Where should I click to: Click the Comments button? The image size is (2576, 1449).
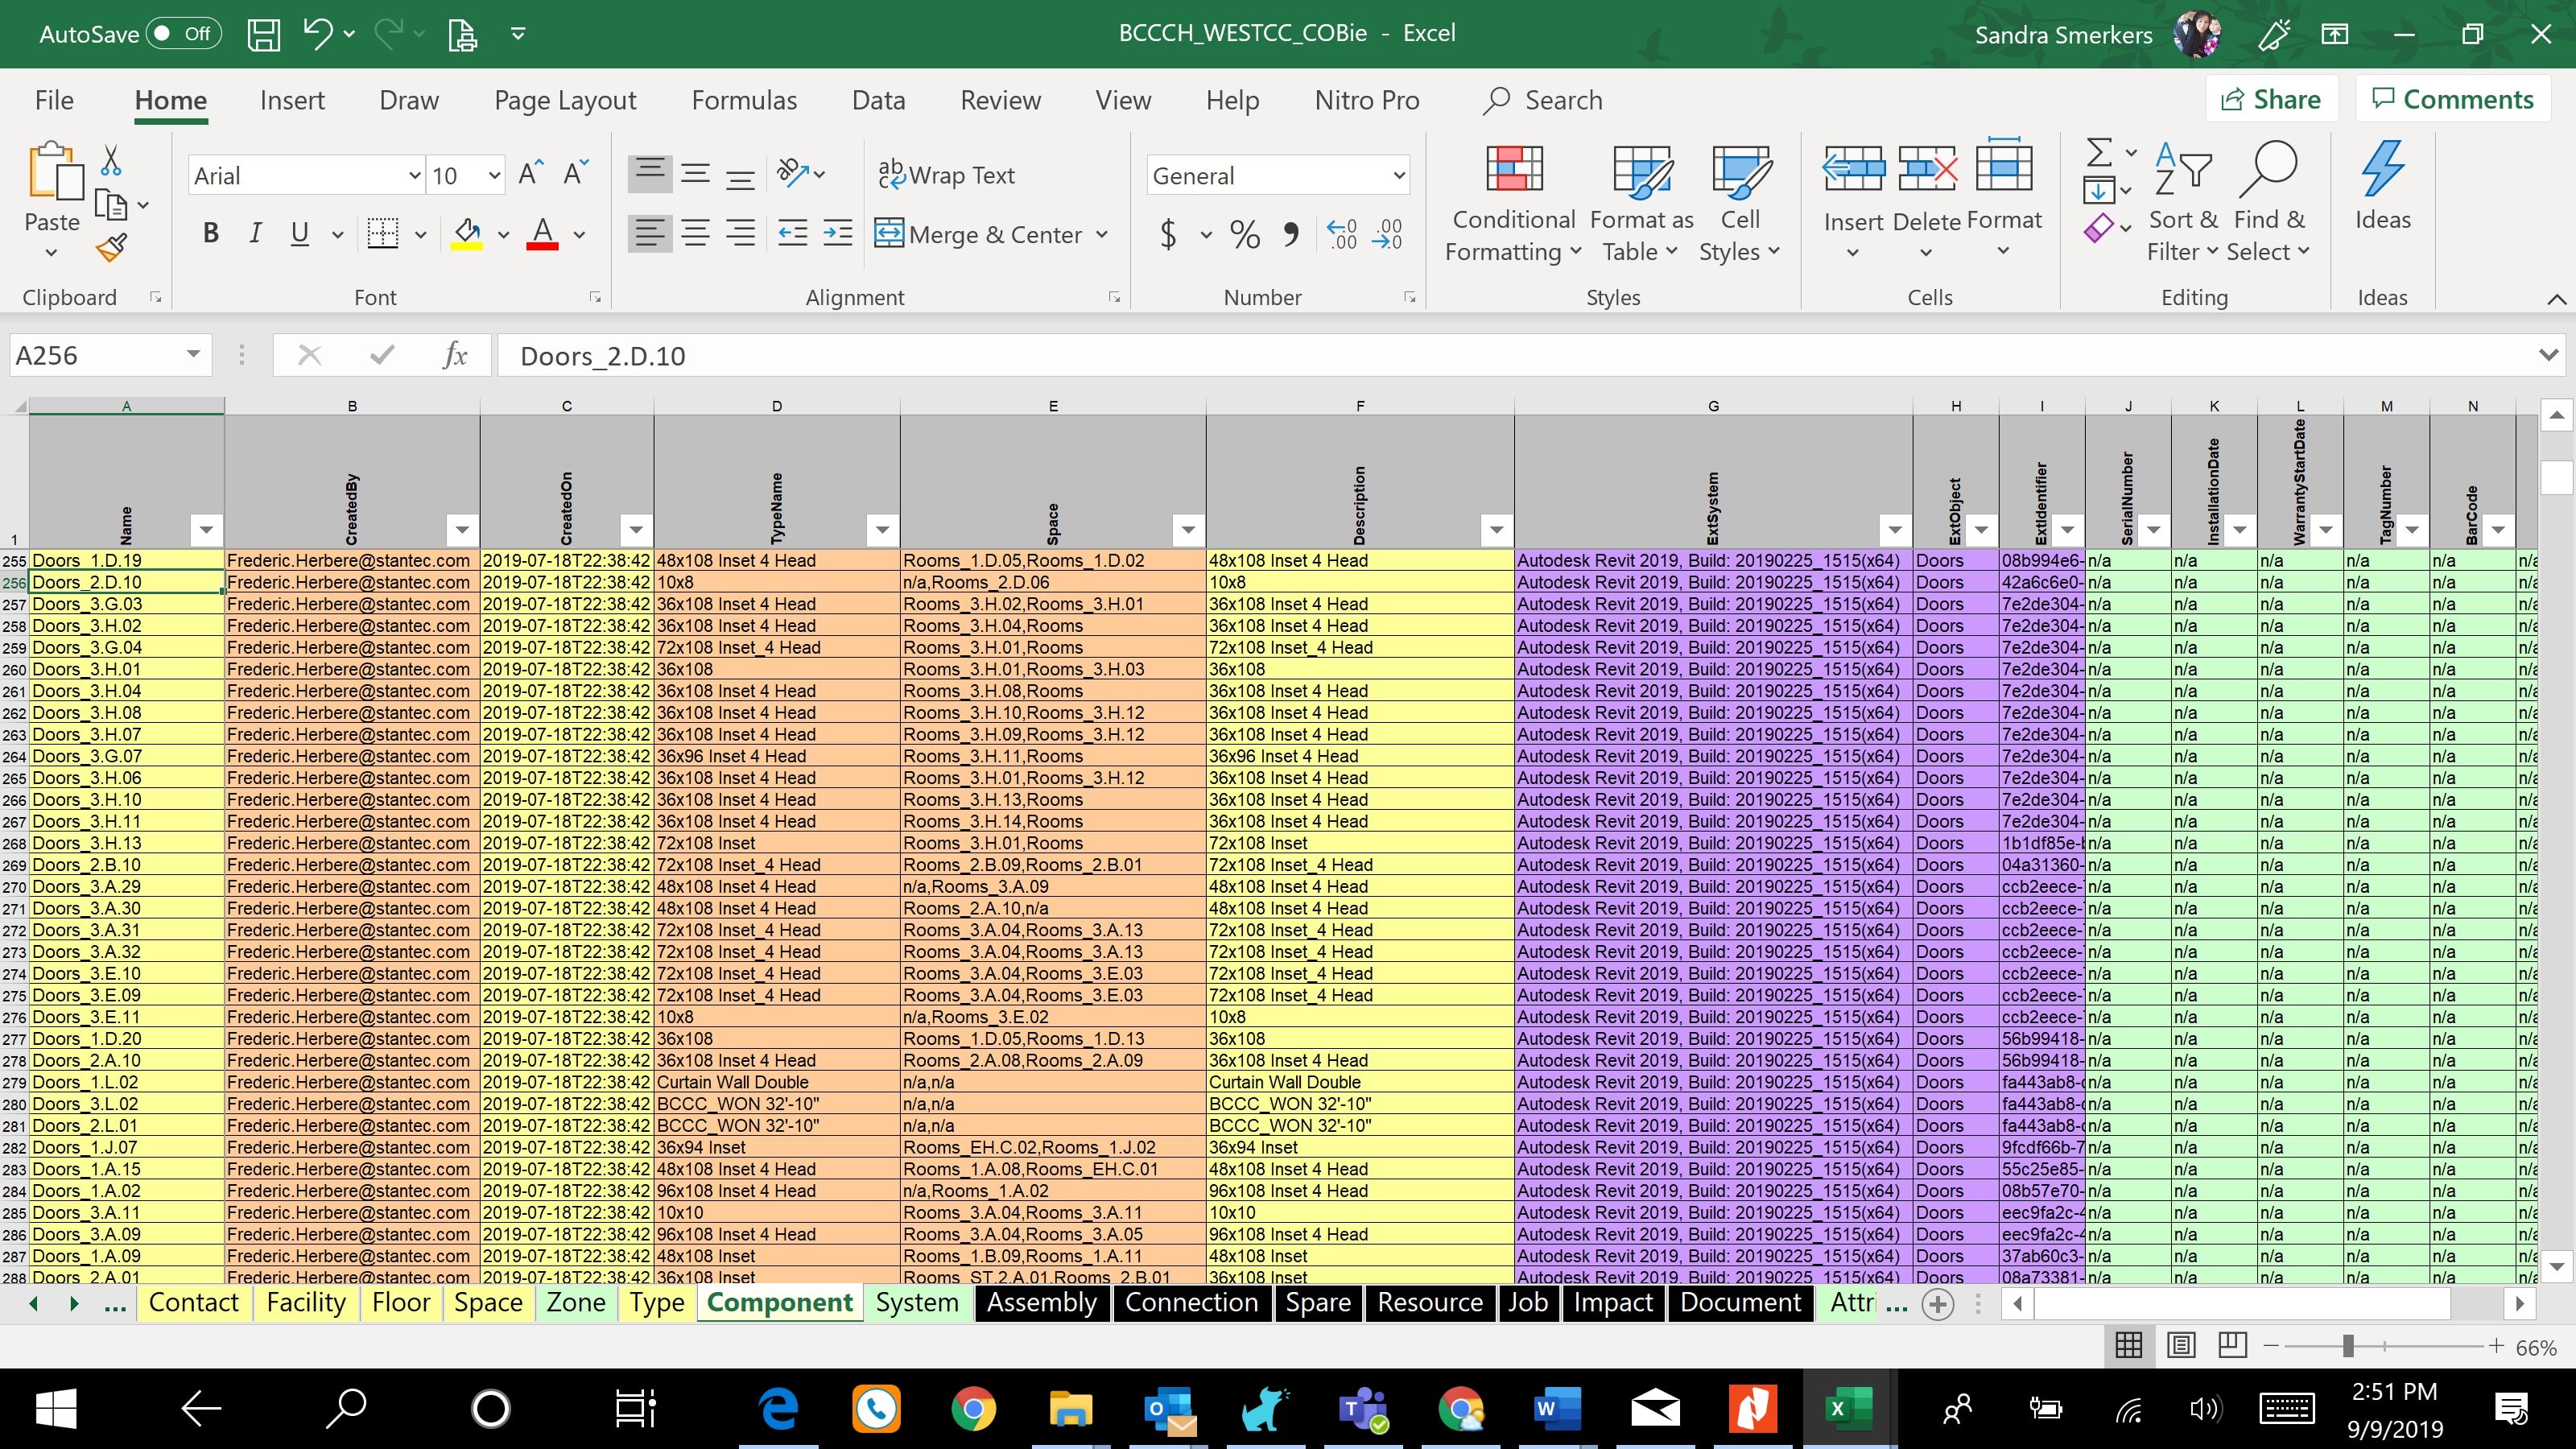pyautogui.click(x=2453, y=99)
